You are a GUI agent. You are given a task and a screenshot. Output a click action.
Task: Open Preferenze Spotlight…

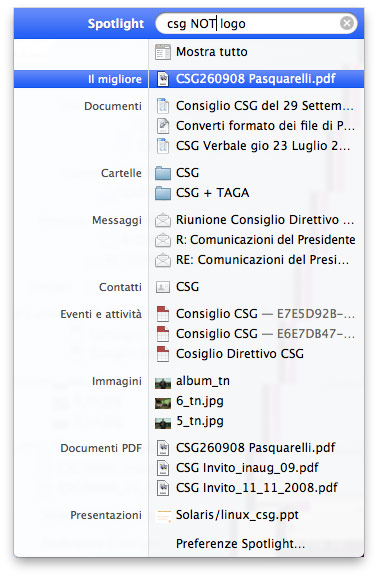[240, 544]
